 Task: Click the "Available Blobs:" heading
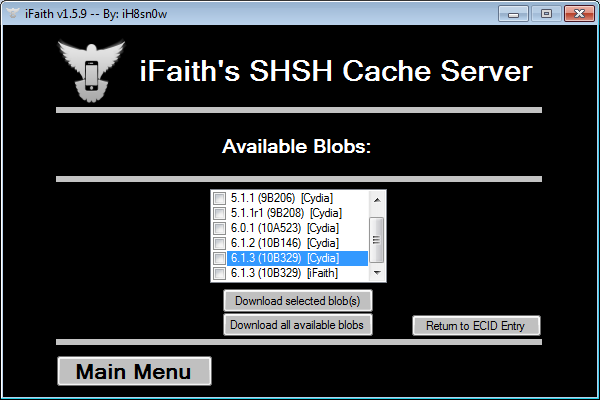(296, 146)
